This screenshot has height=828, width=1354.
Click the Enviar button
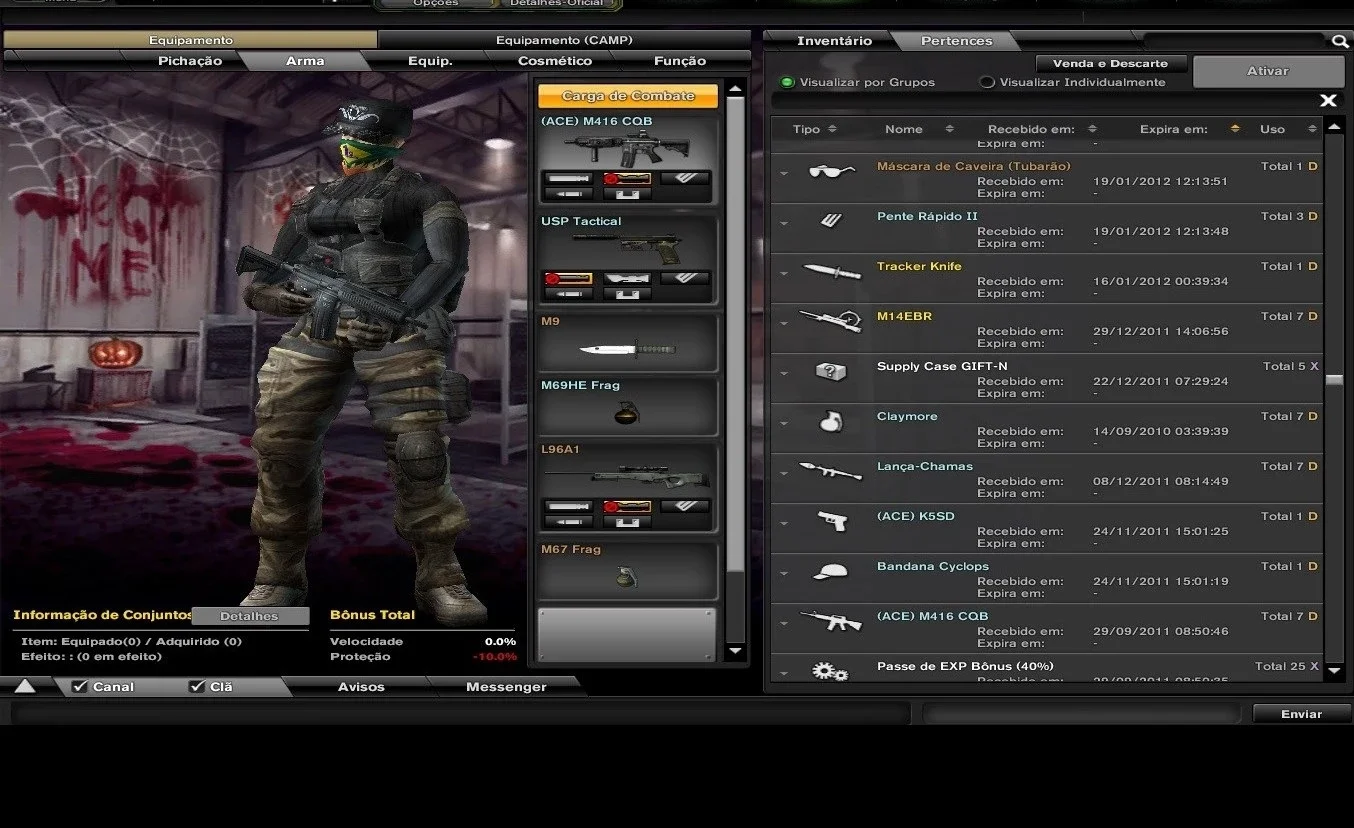point(1301,714)
